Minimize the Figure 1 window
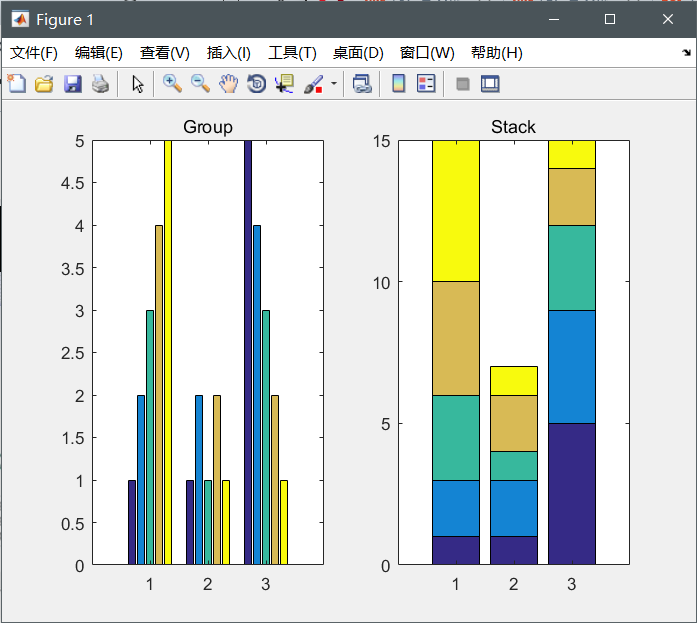The height and width of the screenshot is (623, 697). pyautogui.click(x=554, y=19)
